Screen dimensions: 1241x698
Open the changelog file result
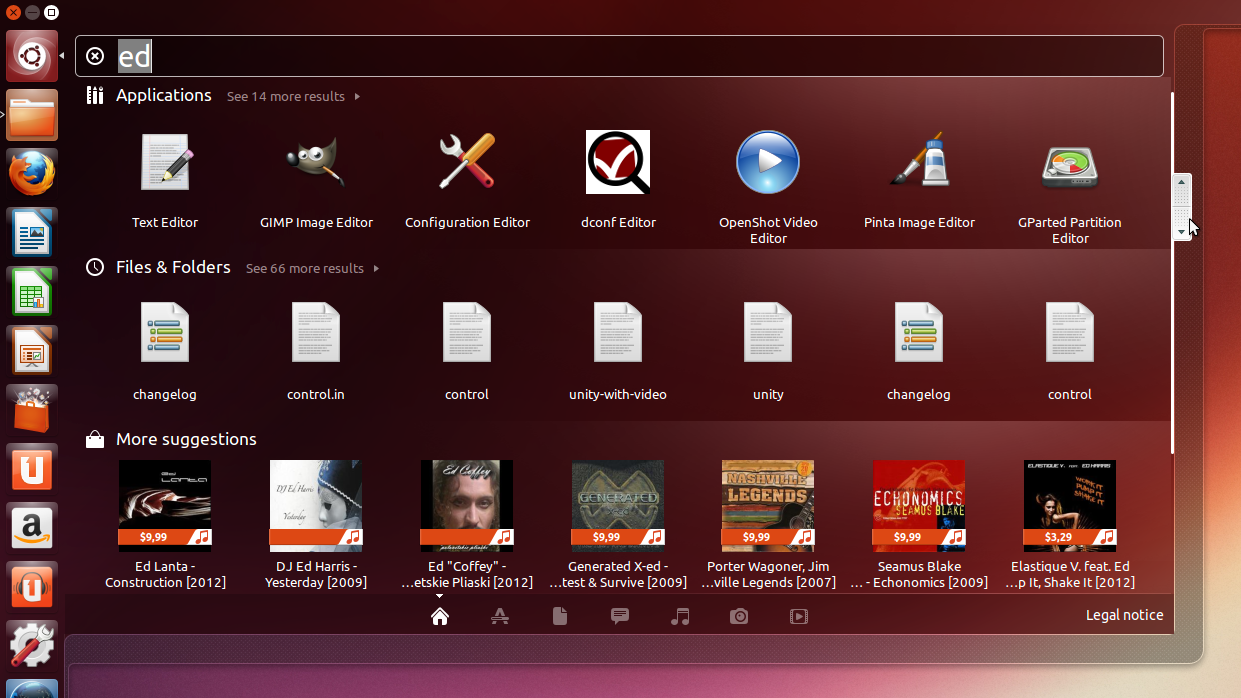(x=165, y=350)
